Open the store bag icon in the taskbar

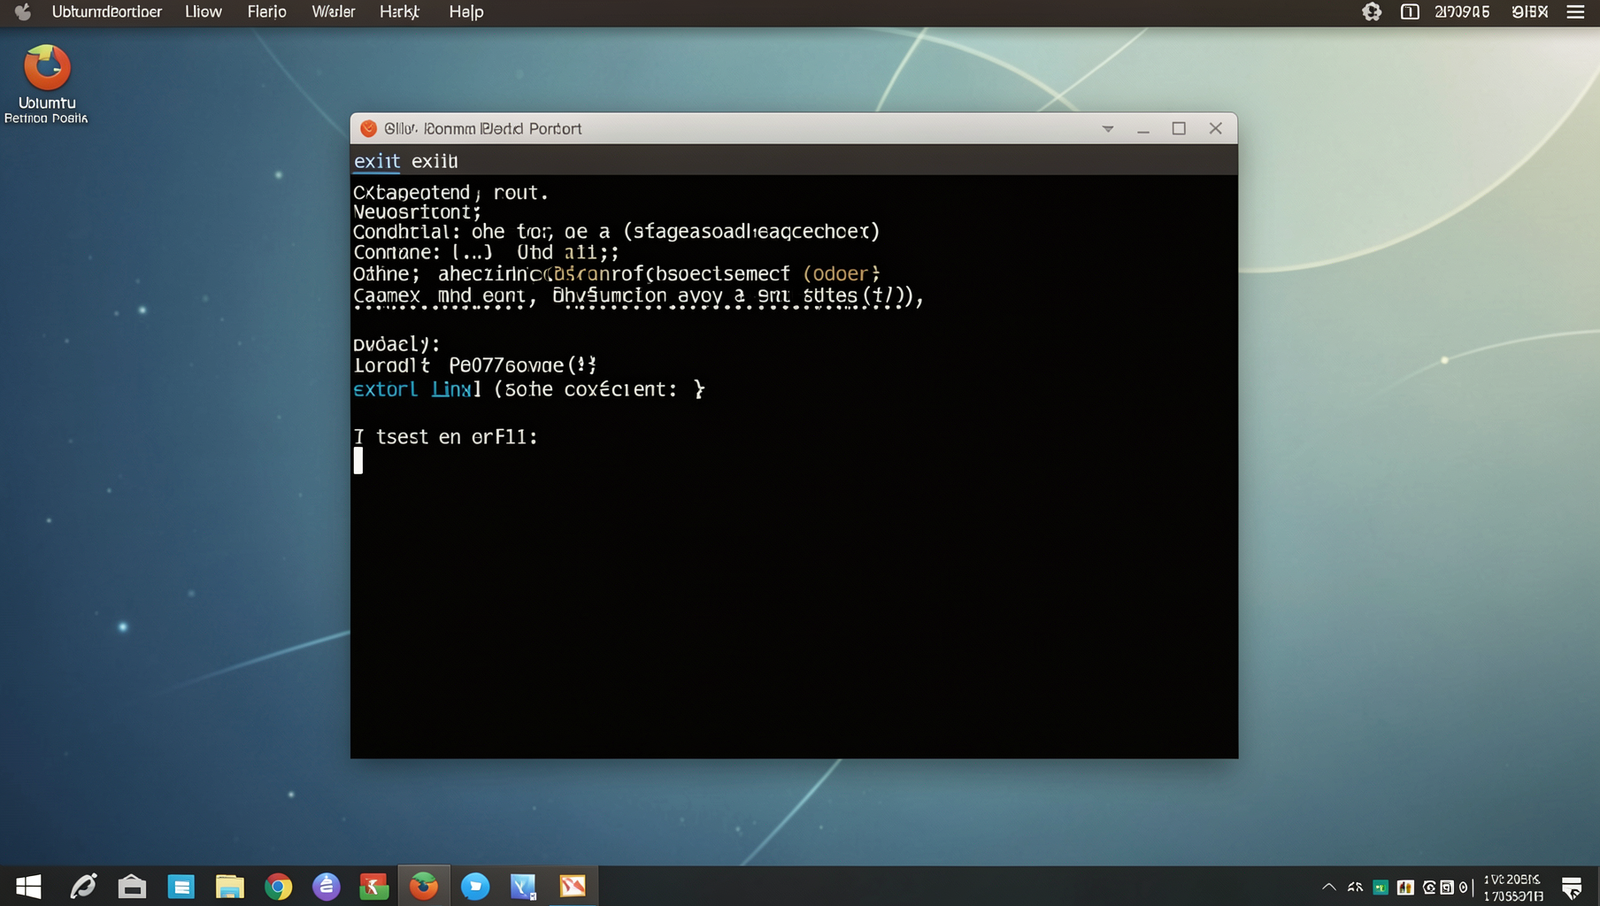[x=132, y=886]
